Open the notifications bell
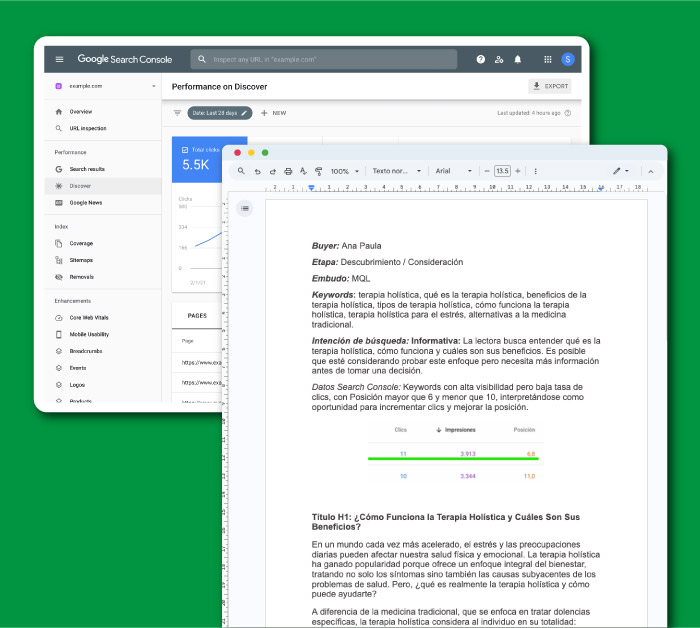The image size is (700, 628). (518, 60)
